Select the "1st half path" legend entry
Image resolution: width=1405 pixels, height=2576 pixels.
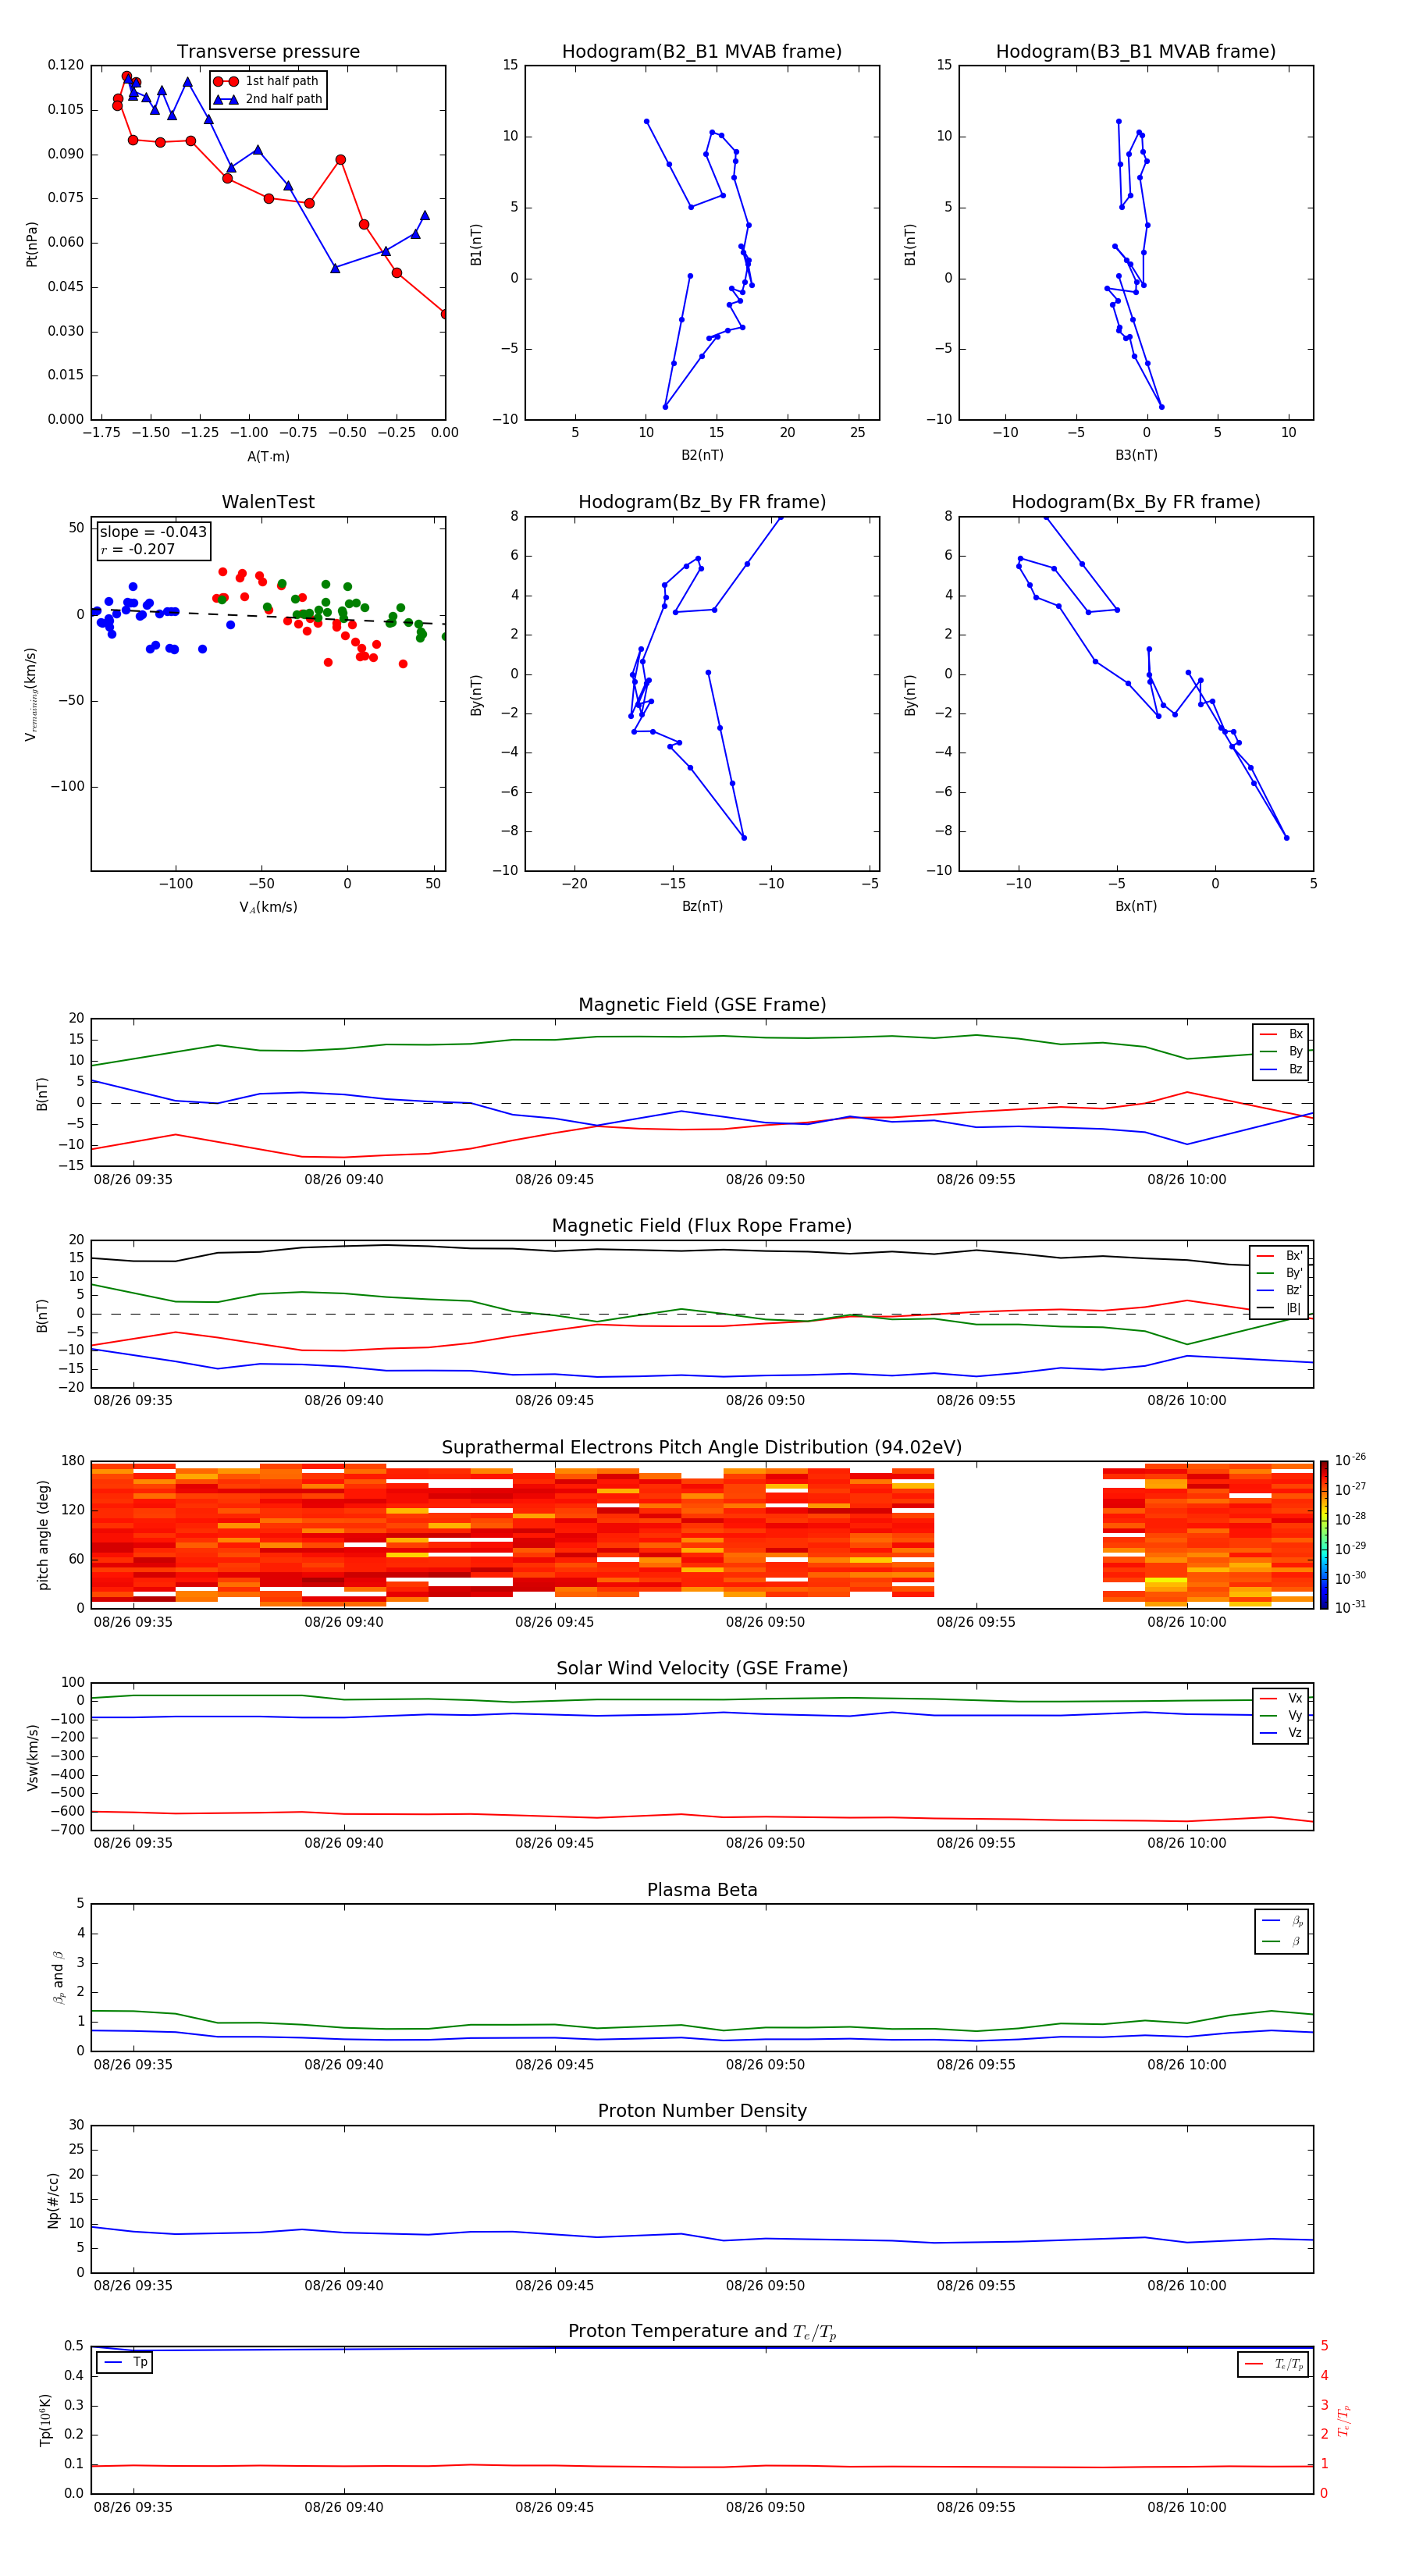click(266, 81)
